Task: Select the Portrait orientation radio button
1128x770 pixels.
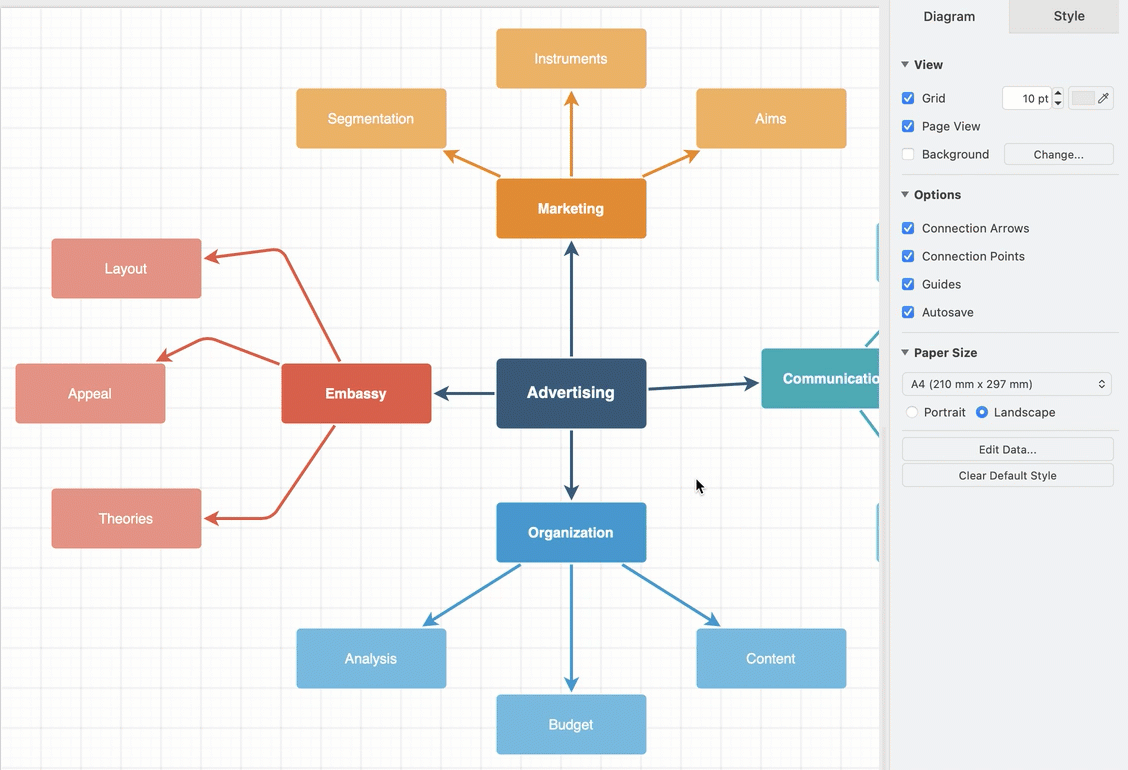Action: click(x=911, y=412)
